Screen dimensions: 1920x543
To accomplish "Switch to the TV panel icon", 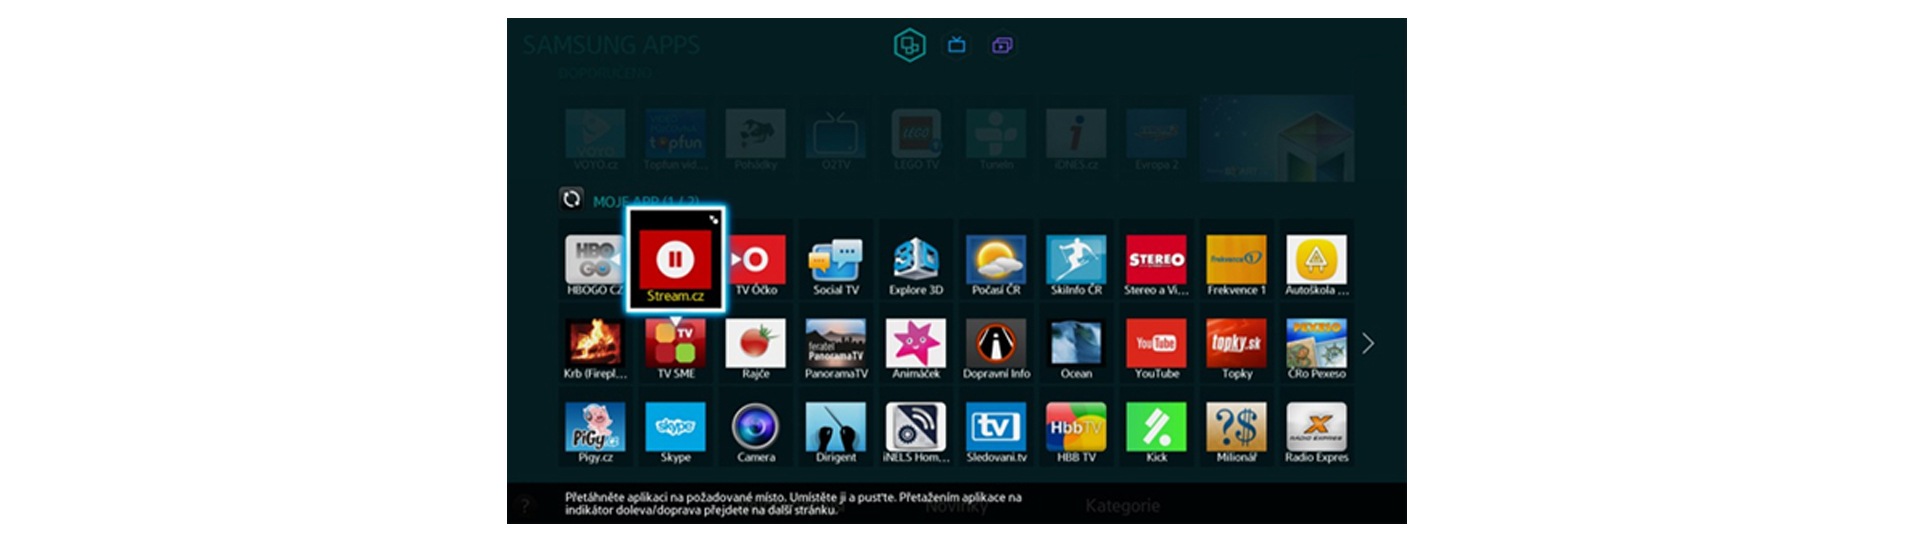I will tap(957, 45).
